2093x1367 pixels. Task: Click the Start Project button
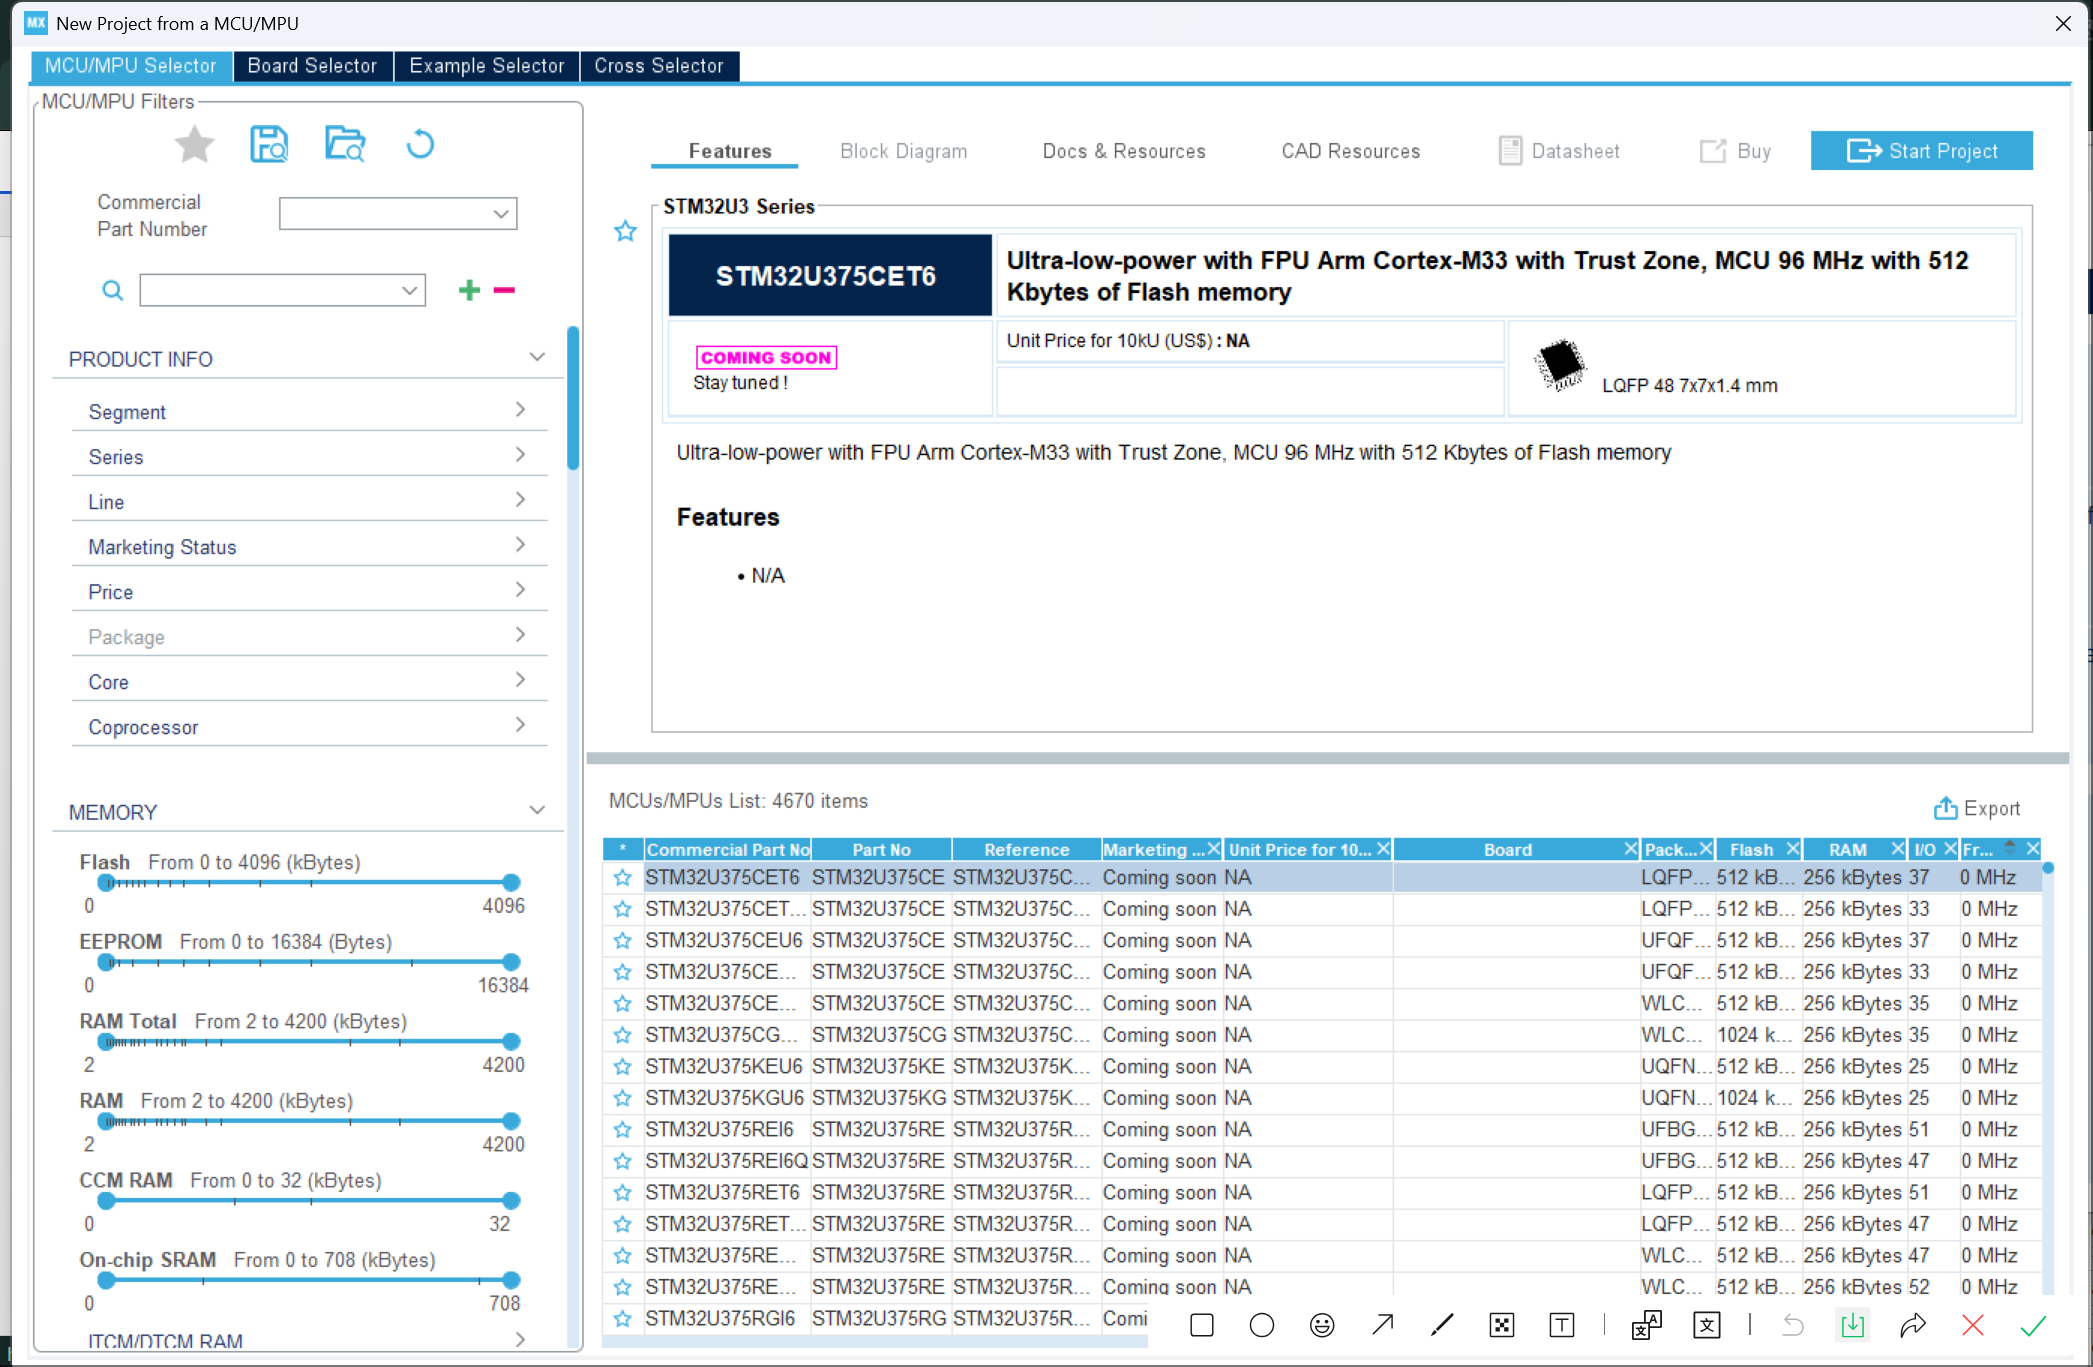point(1921,151)
